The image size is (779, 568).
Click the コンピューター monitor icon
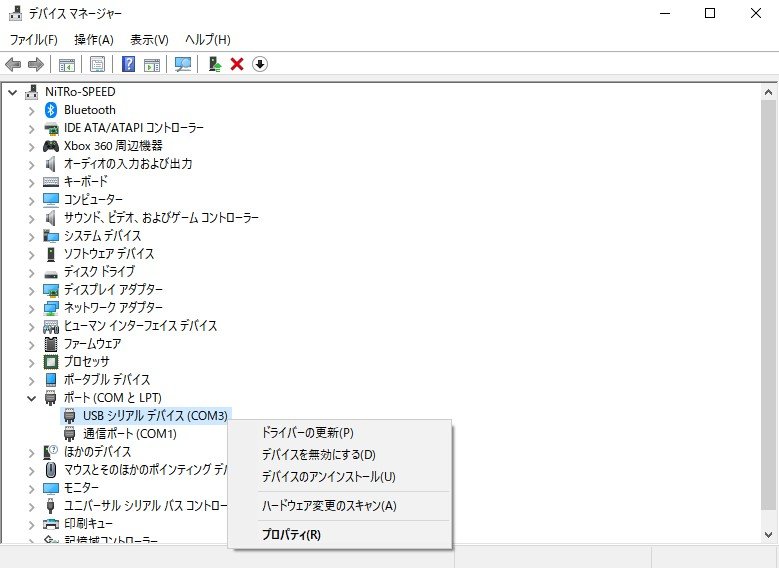coord(51,200)
